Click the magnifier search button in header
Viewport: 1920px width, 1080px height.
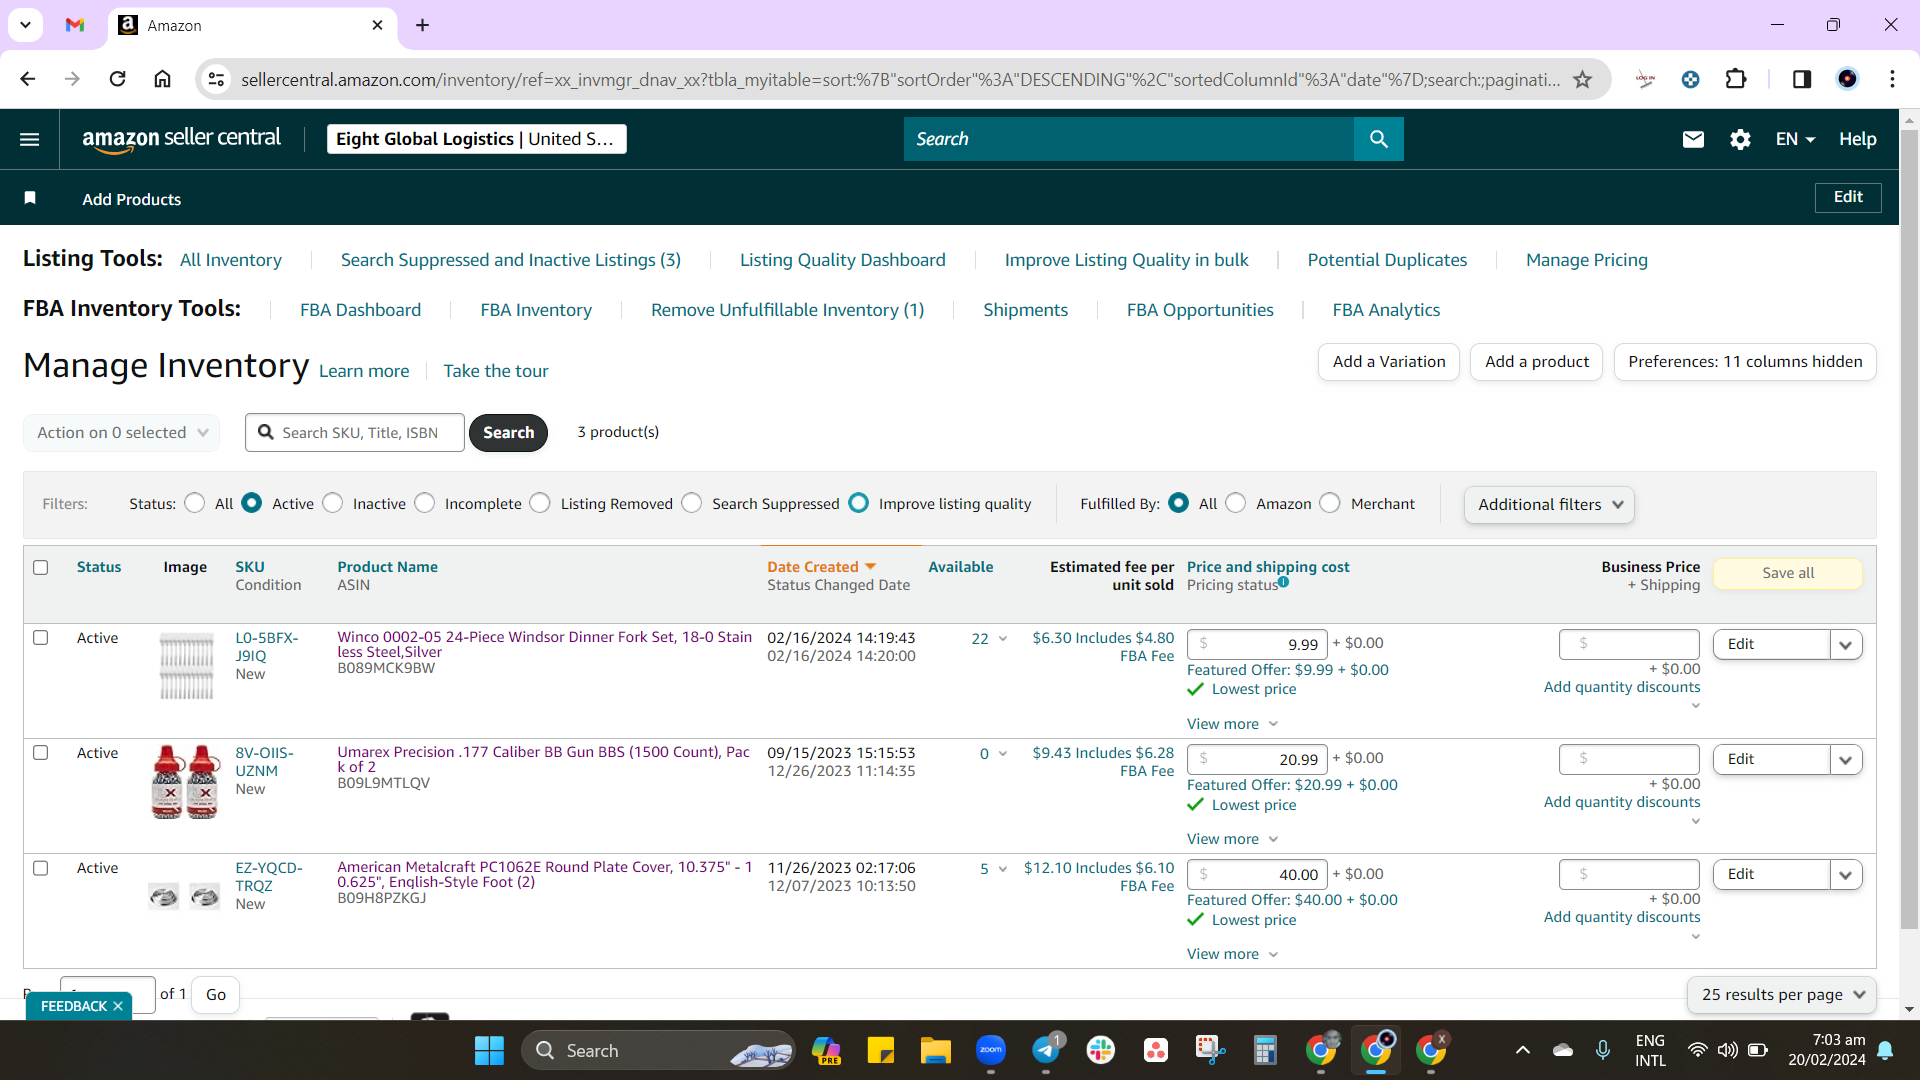tap(1379, 139)
